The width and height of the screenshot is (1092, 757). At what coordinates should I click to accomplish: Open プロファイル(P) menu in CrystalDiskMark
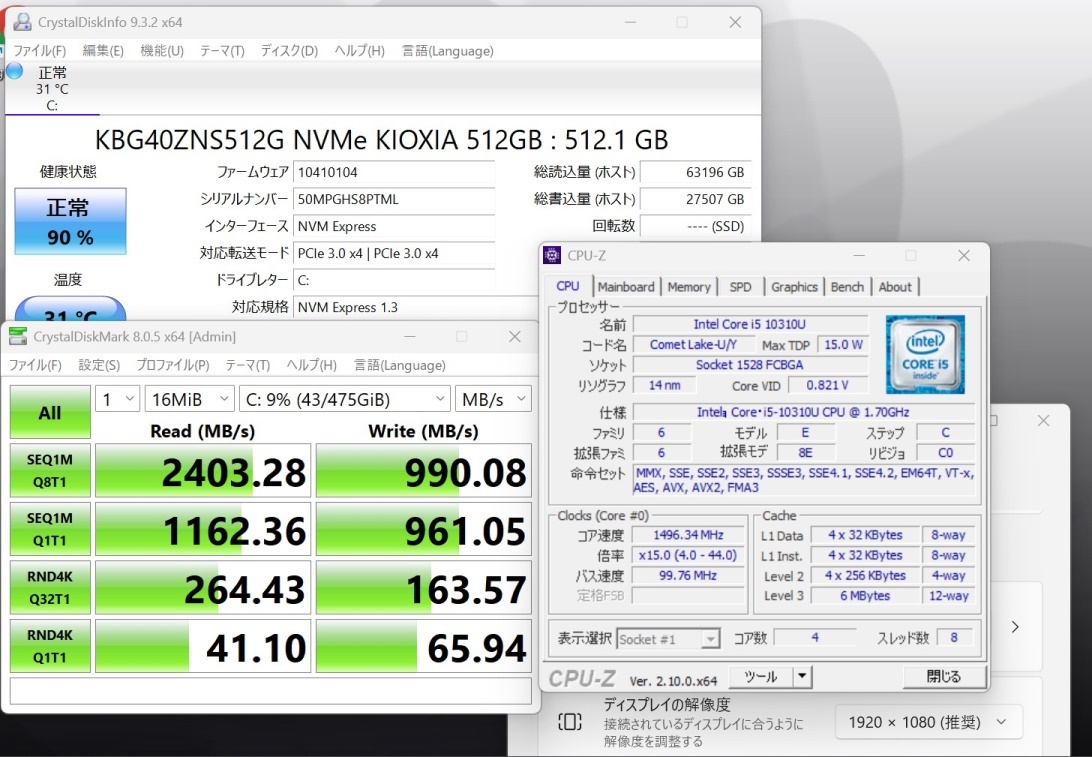pos(173,365)
